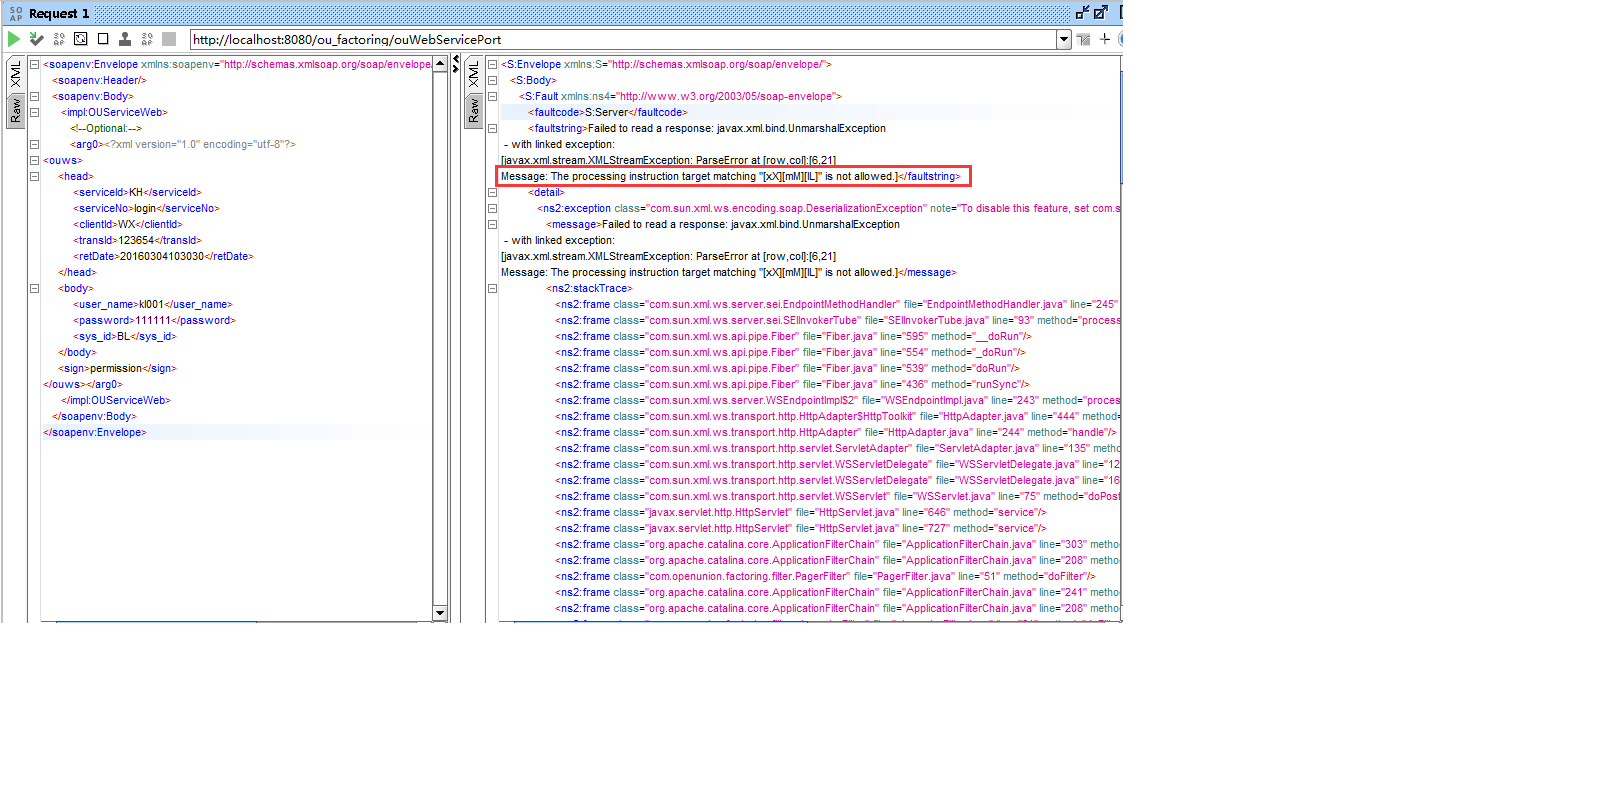Image resolution: width=1600 pixels, height=798 pixels.
Task: Switch to the response Raw tab
Action: (474, 110)
